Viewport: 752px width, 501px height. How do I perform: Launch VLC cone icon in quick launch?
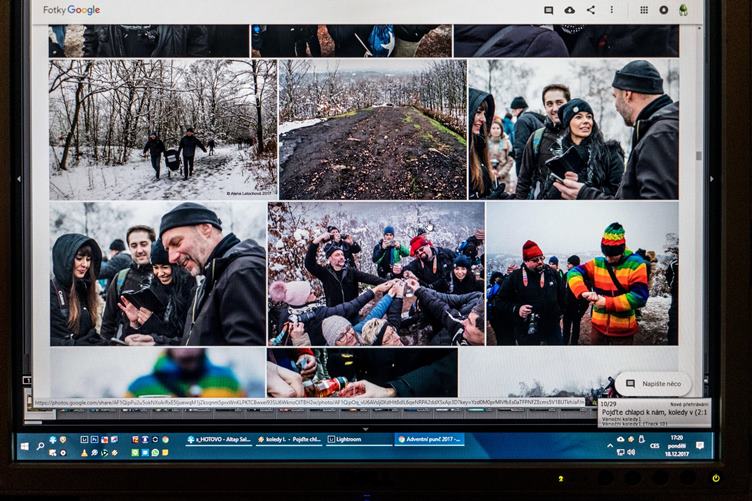(84, 453)
